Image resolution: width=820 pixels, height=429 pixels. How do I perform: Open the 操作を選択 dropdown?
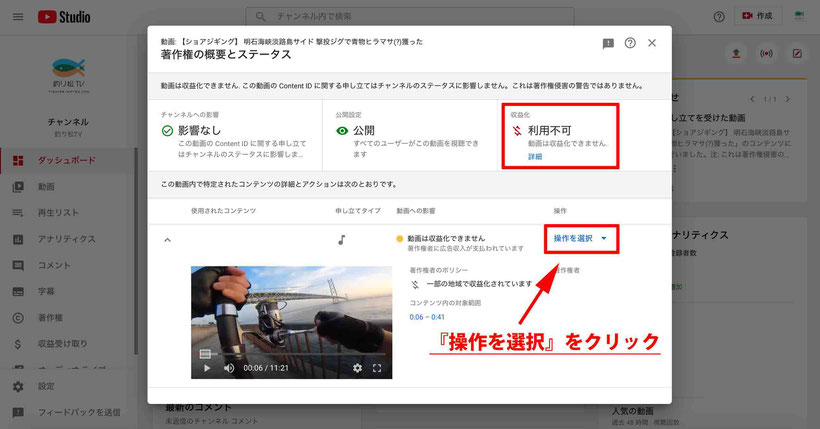pyautogui.click(x=580, y=239)
